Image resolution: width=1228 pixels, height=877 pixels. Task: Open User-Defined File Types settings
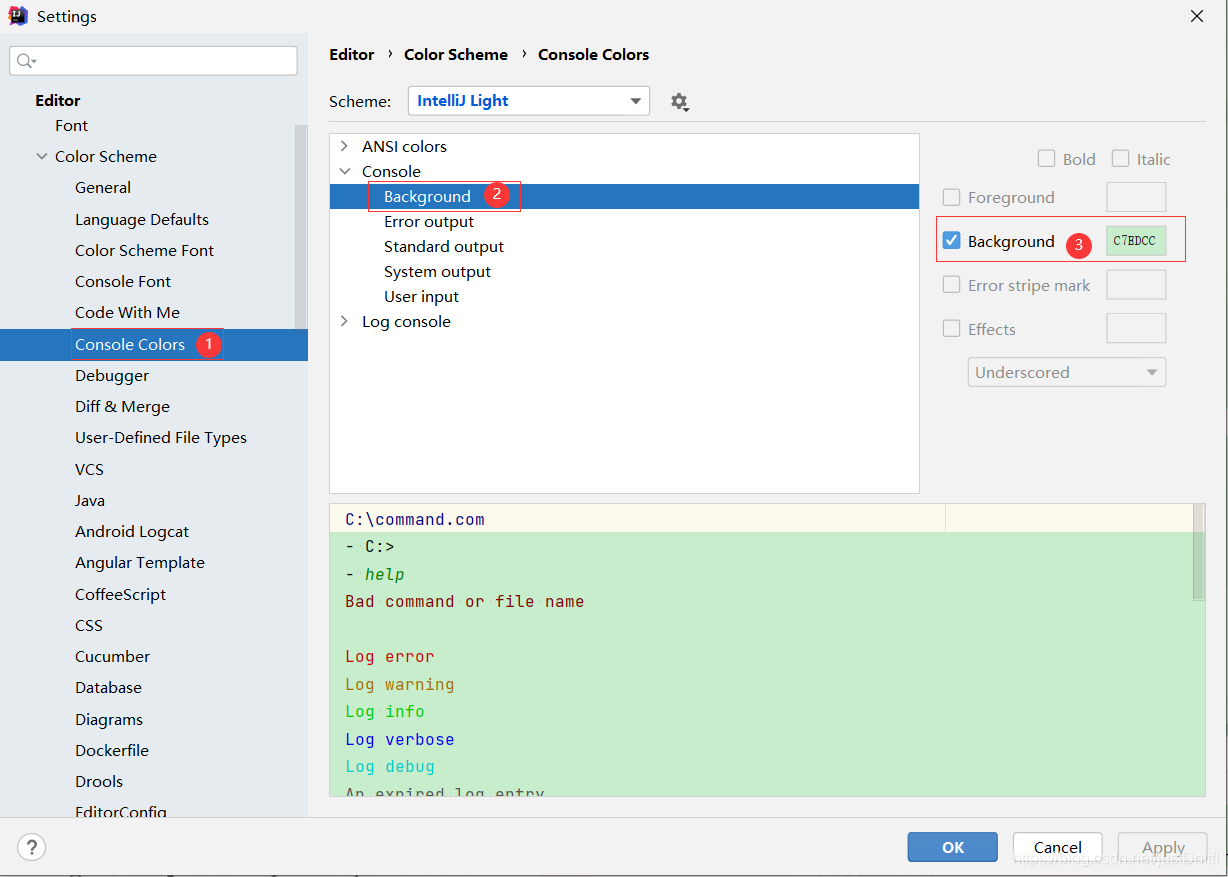[x=161, y=437]
